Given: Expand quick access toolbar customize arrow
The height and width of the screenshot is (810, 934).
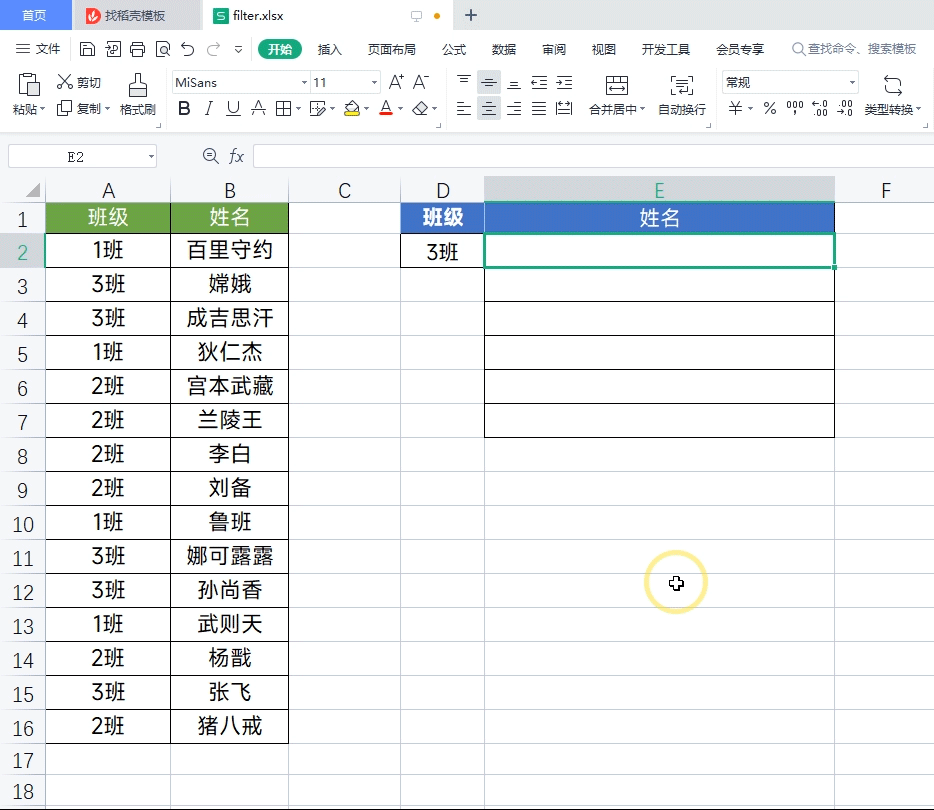Looking at the screenshot, I should pos(238,49).
